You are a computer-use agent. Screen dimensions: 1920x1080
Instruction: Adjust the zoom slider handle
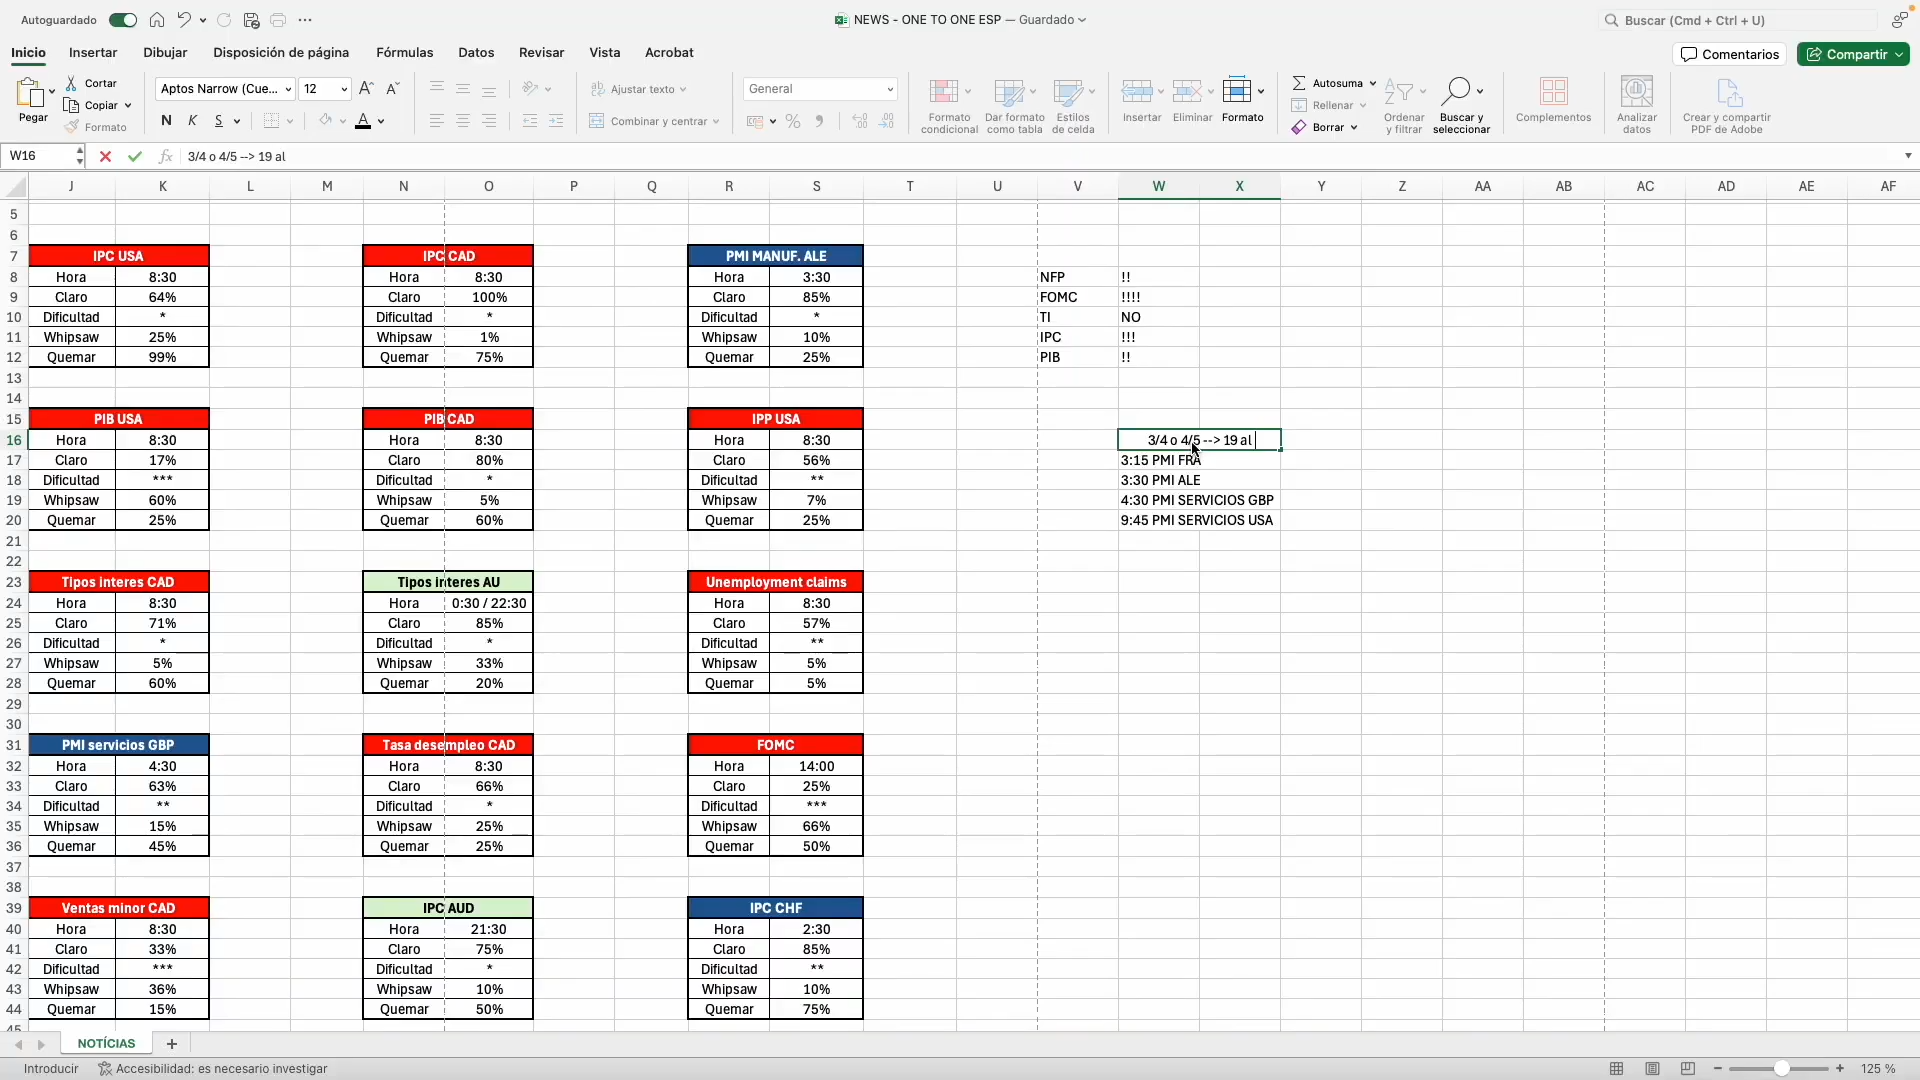[1781, 1069]
